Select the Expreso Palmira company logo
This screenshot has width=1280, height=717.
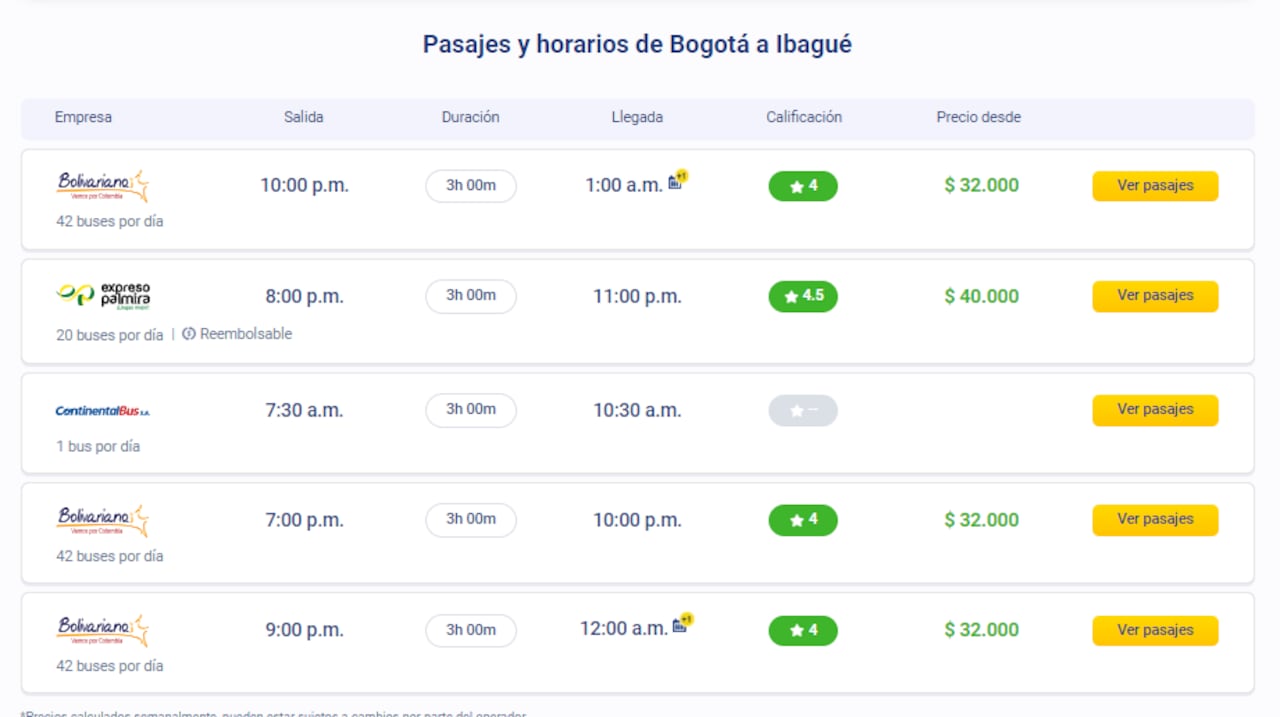[x=105, y=295]
